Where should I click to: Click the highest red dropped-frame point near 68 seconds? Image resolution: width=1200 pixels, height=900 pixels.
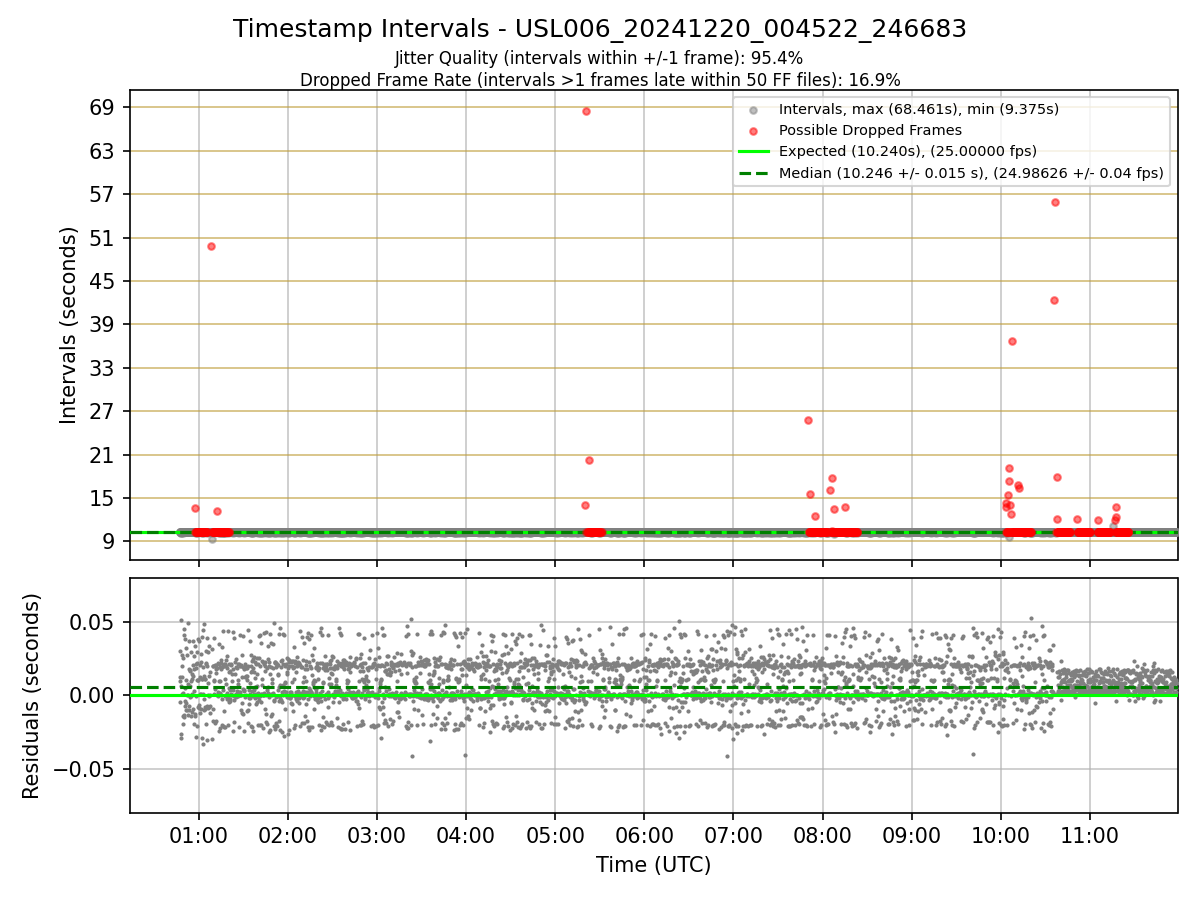click(x=586, y=111)
